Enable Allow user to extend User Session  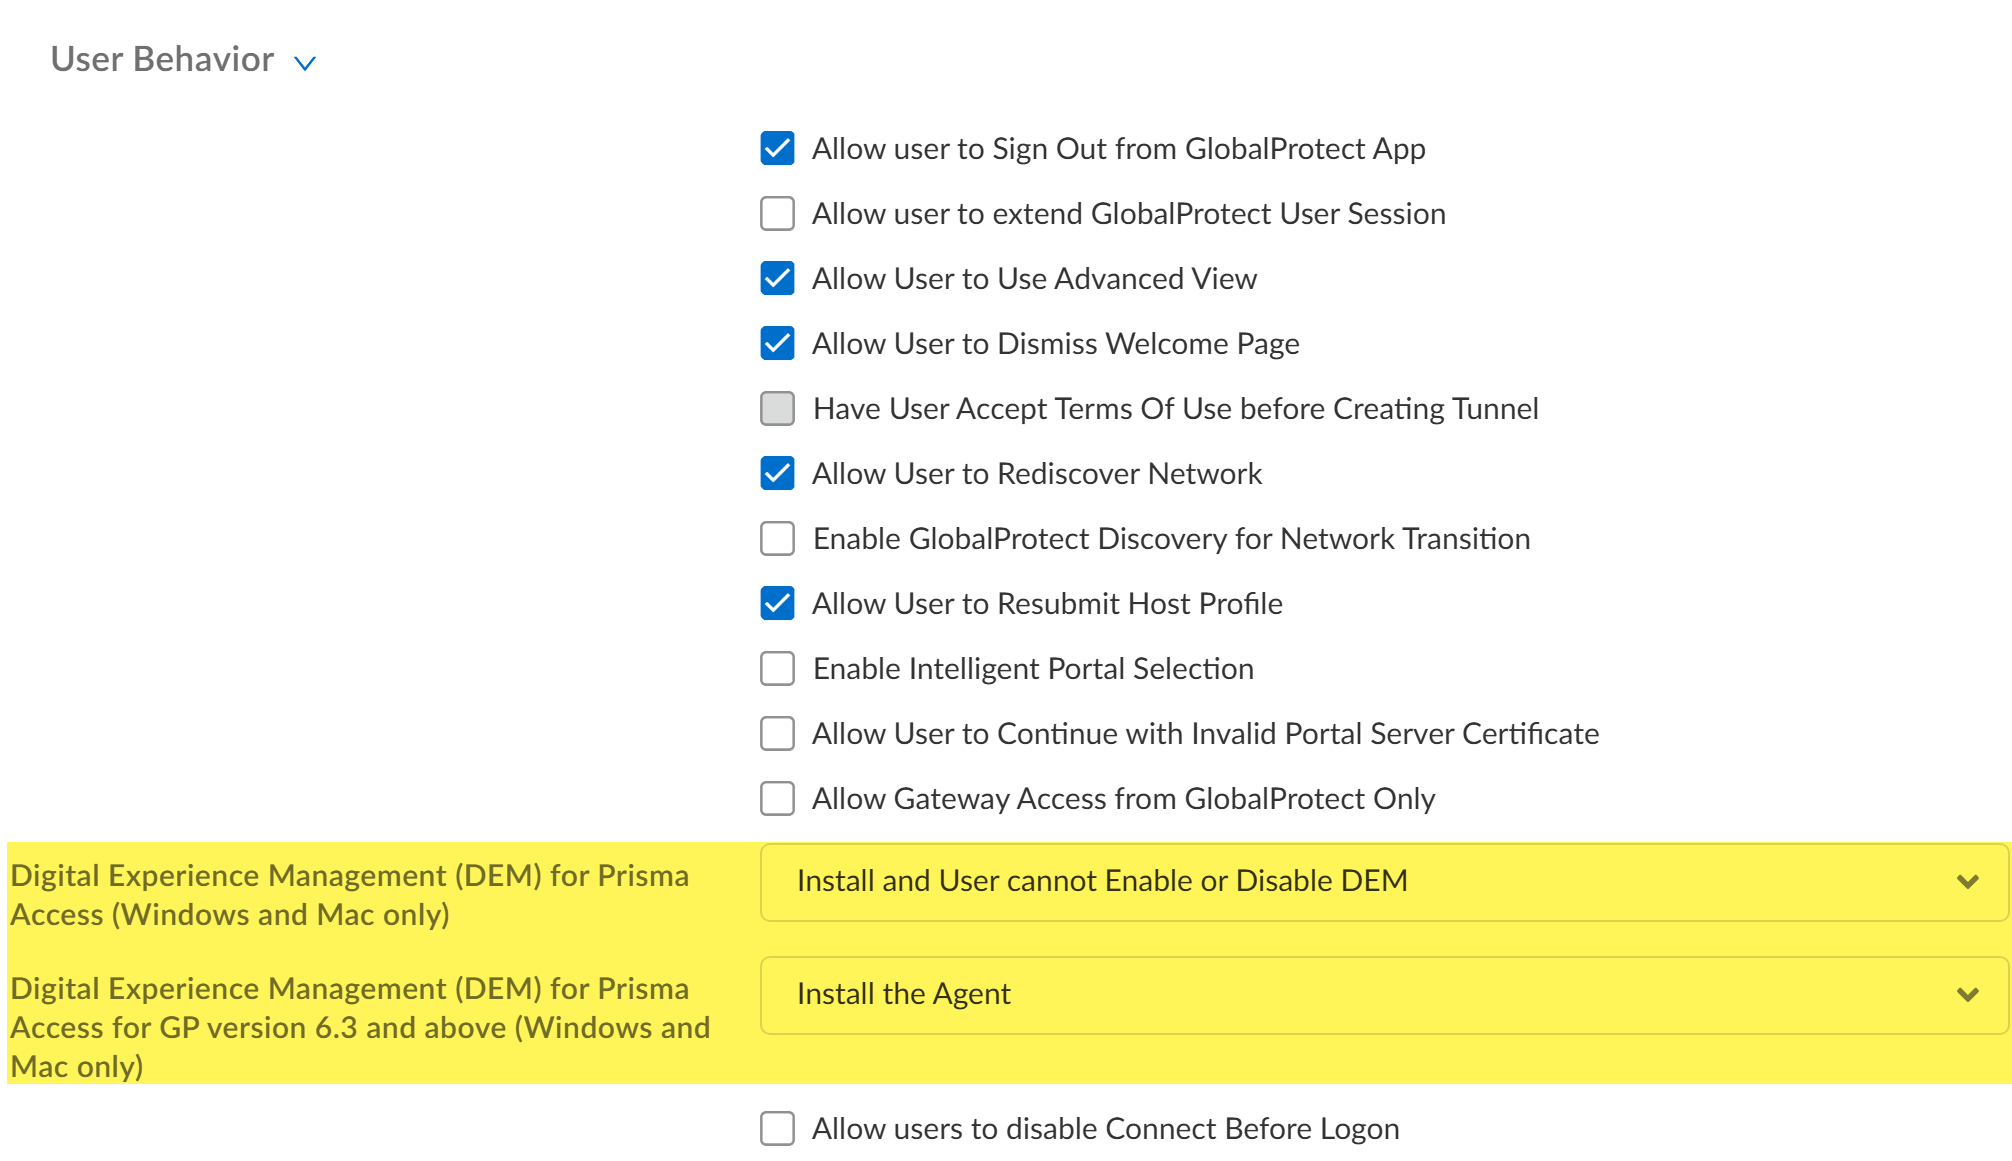pyautogui.click(x=777, y=213)
